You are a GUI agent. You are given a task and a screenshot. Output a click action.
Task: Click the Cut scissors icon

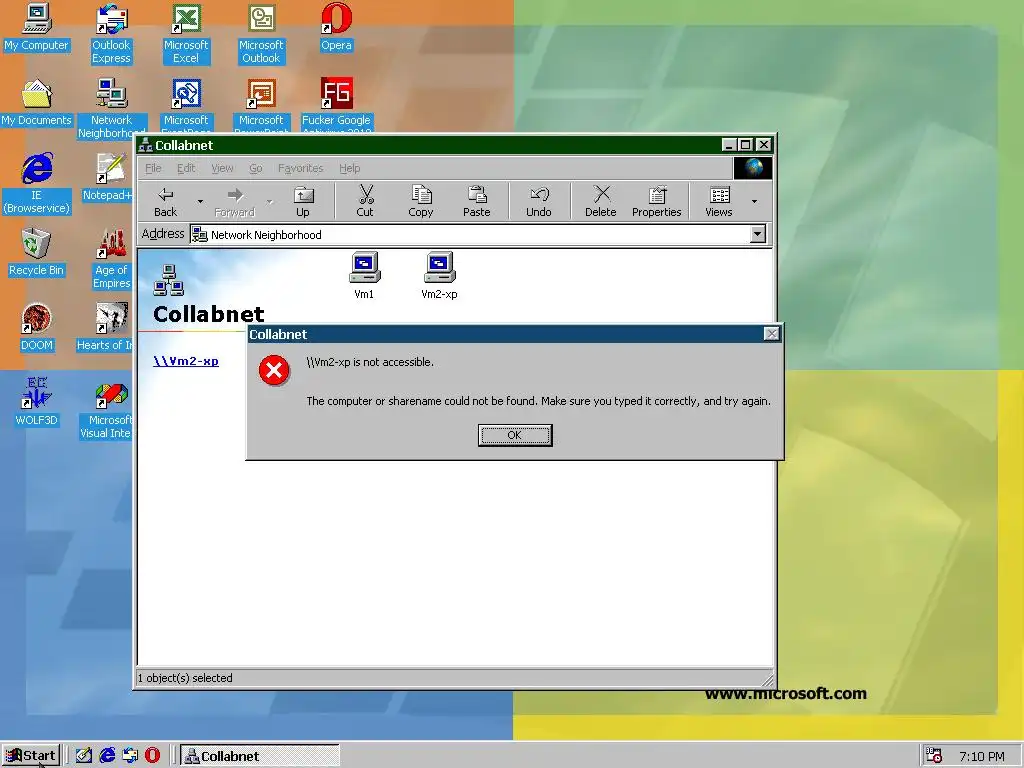pos(366,194)
